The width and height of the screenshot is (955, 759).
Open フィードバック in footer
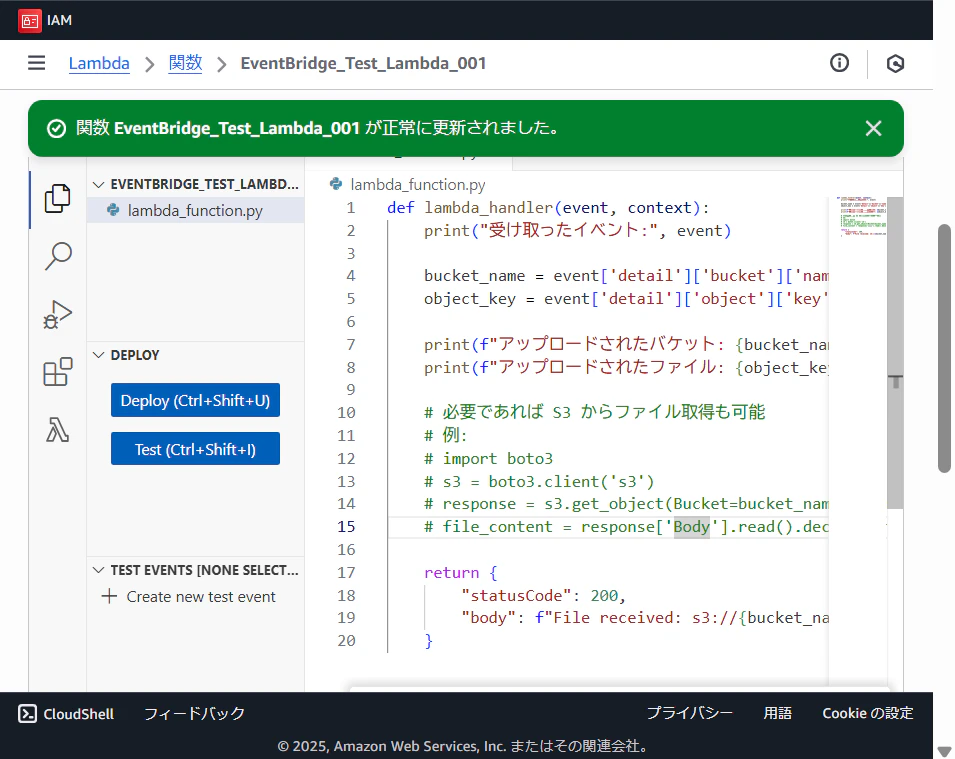[194, 713]
